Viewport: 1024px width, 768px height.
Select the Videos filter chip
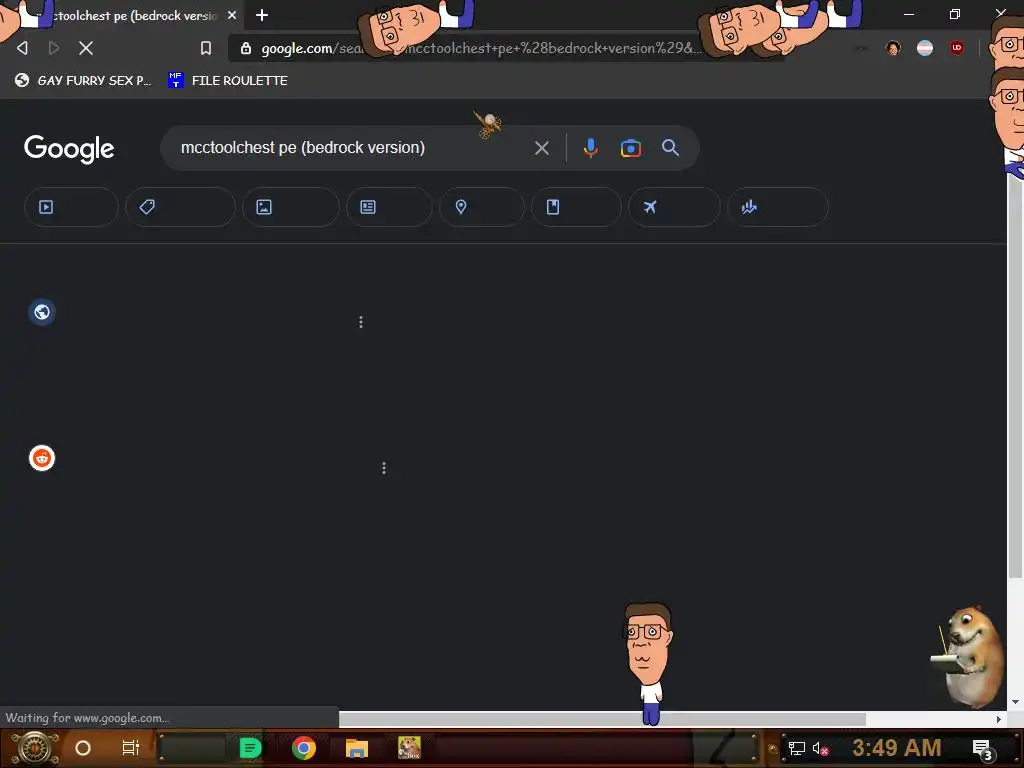pos(71,207)
